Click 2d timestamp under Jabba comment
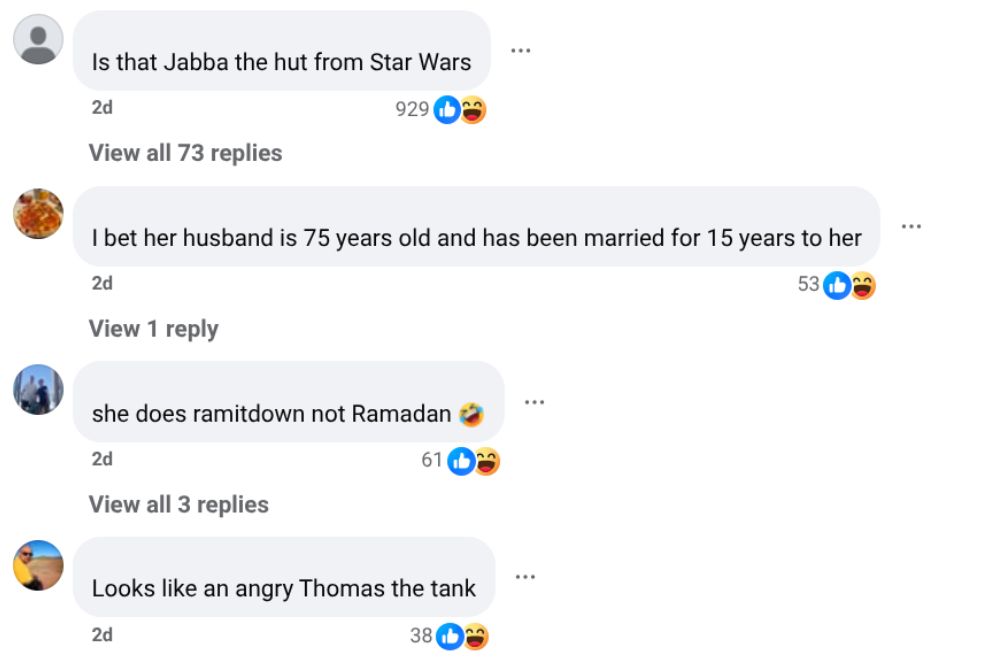1000x666 pixels. coord(102,108)
